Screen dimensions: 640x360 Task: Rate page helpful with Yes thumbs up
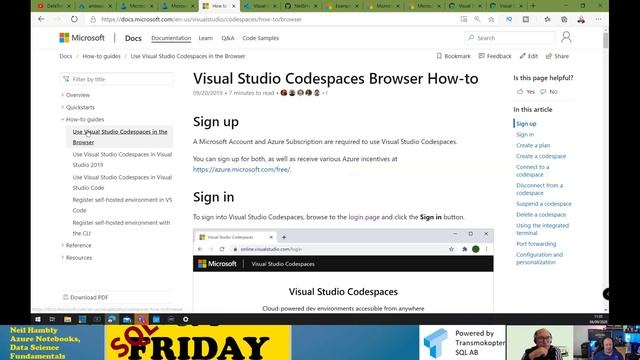pyautogui.click(x=526, y=92)
